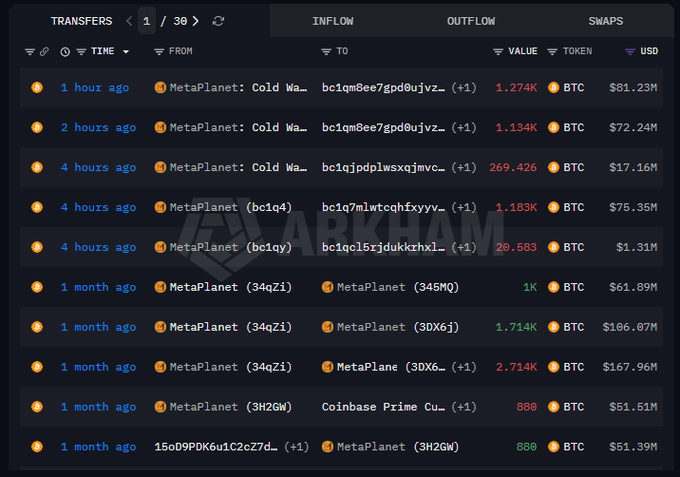Open the FROM column filter
Image resolution: width=680 pixels, height=477 pixels.
(x=159, y=52)
